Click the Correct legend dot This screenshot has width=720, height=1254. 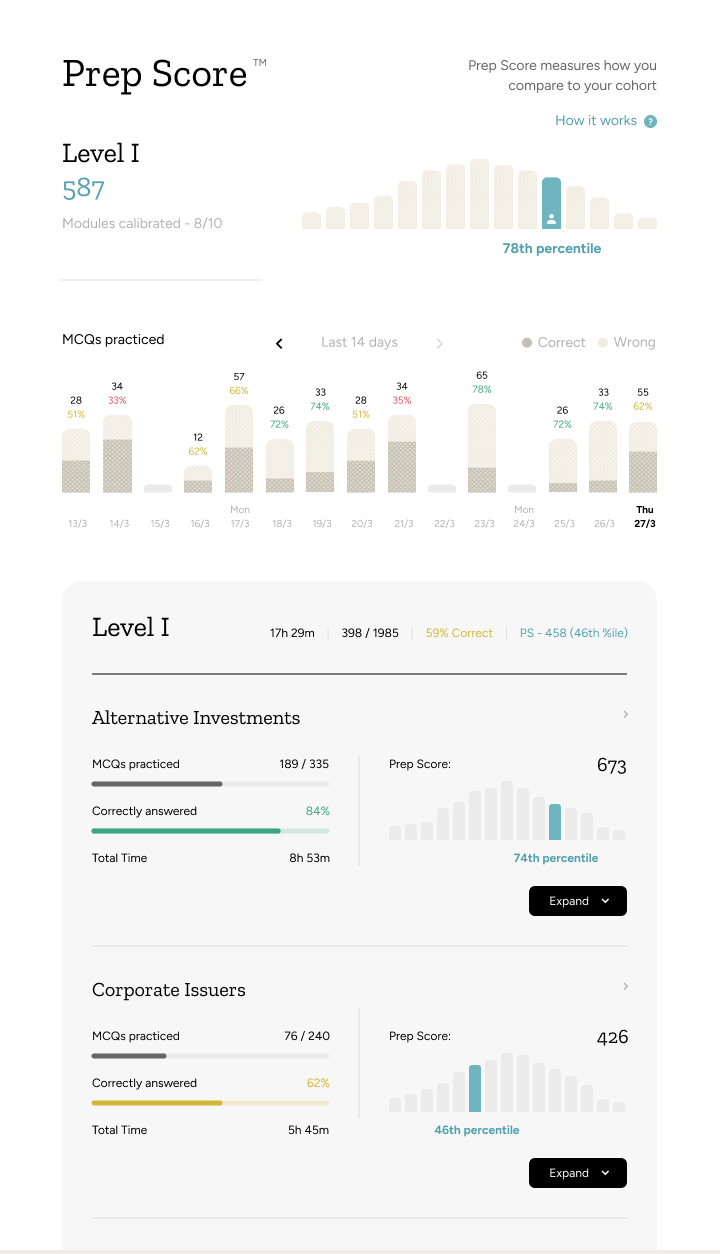pyautogui.click(x=527, y=343)
